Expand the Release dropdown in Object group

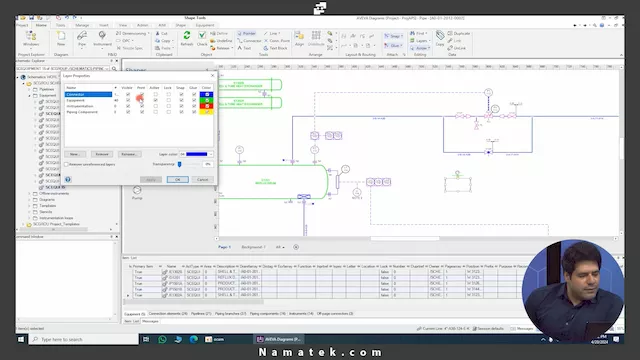(x=232, y=48)
